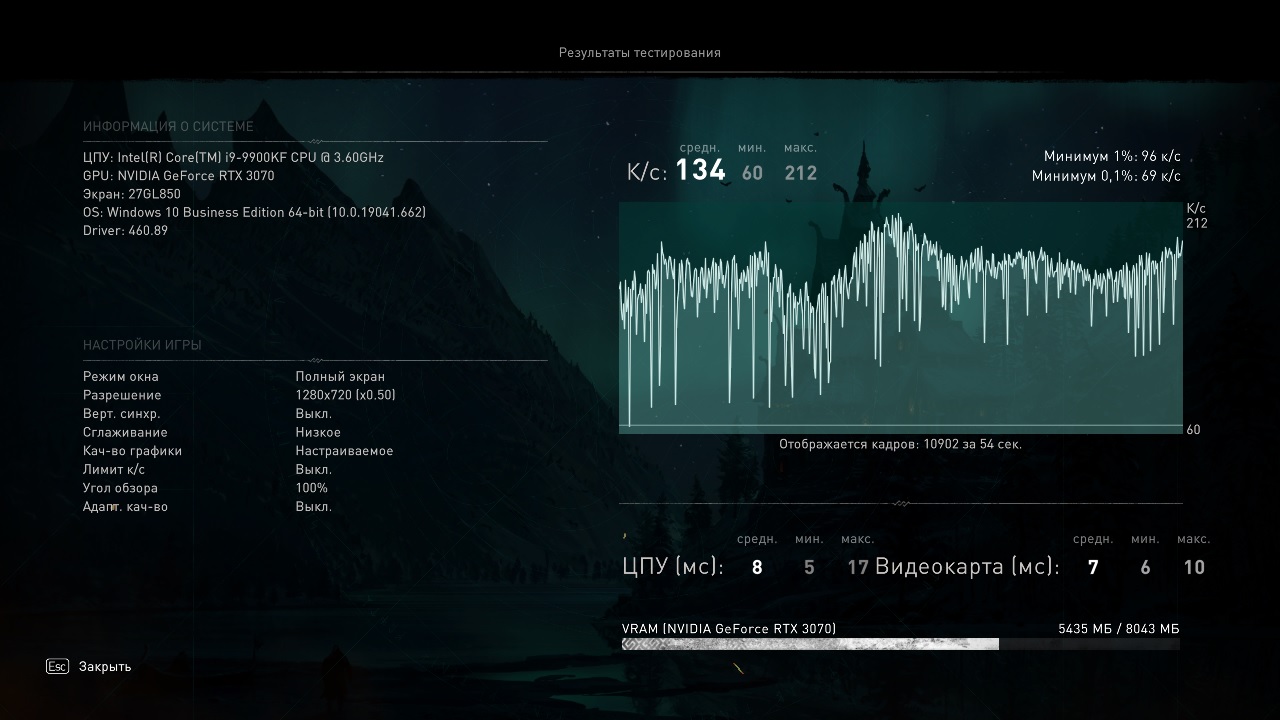Image resolution: width=1280 pixels, height=720 pixels.
Task: Click the GPU maximum value "10"
Action: point(1194,568)
